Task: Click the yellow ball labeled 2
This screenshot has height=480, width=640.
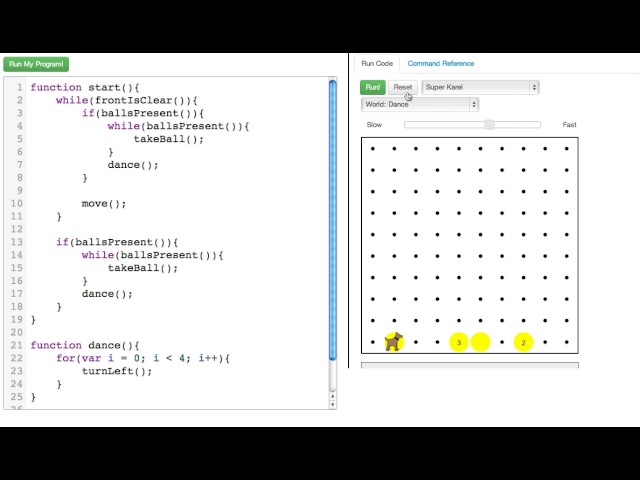Action: tap(523, 342)
